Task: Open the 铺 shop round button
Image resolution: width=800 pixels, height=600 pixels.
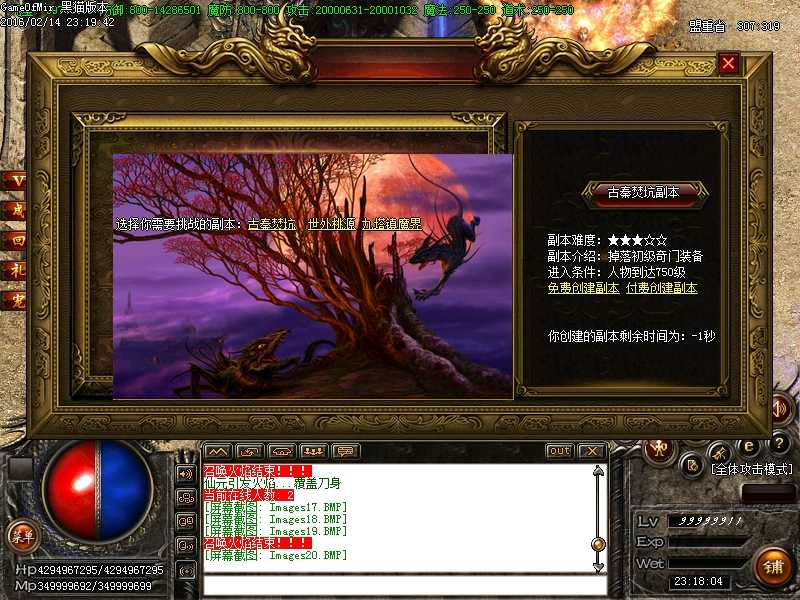Action: (x=773, y=566)
